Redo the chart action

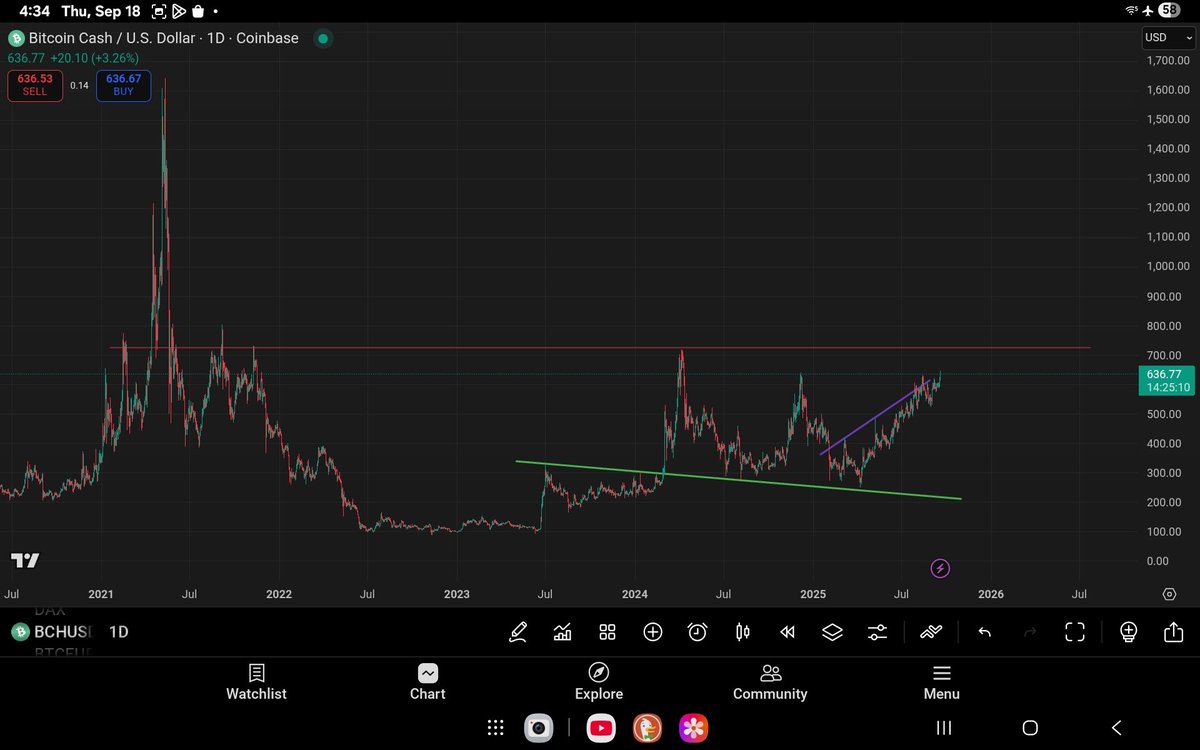point(1030,632)
